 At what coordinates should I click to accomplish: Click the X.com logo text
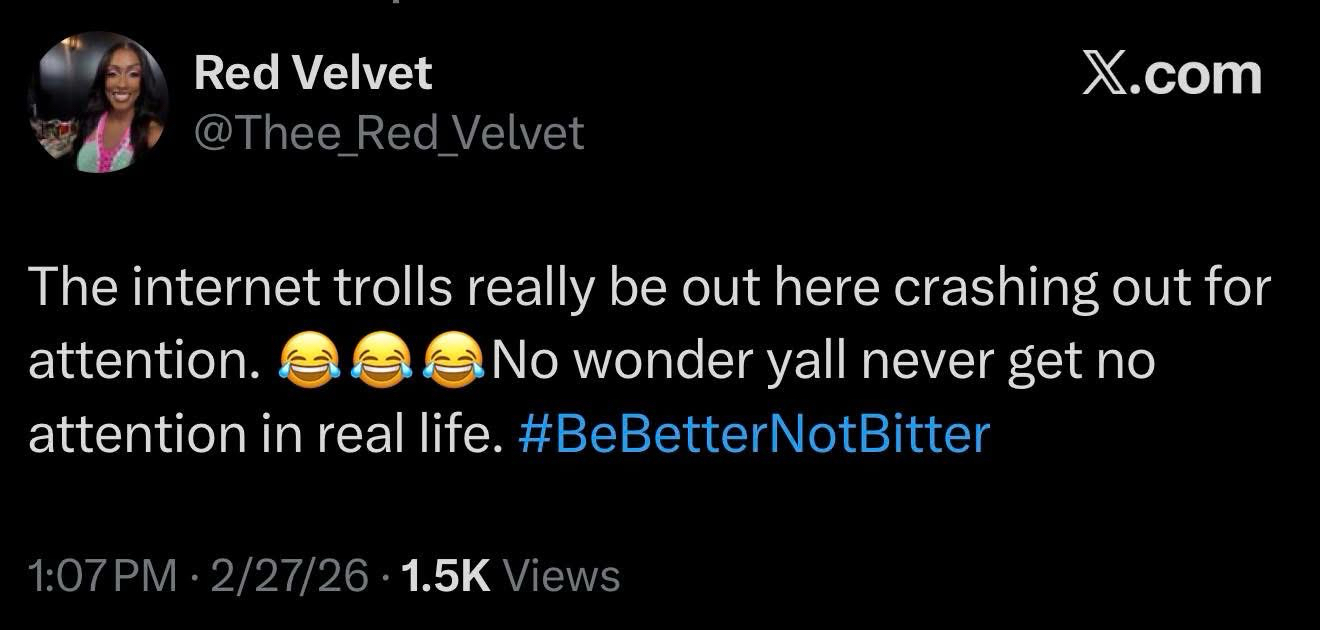coord(1172,75)
